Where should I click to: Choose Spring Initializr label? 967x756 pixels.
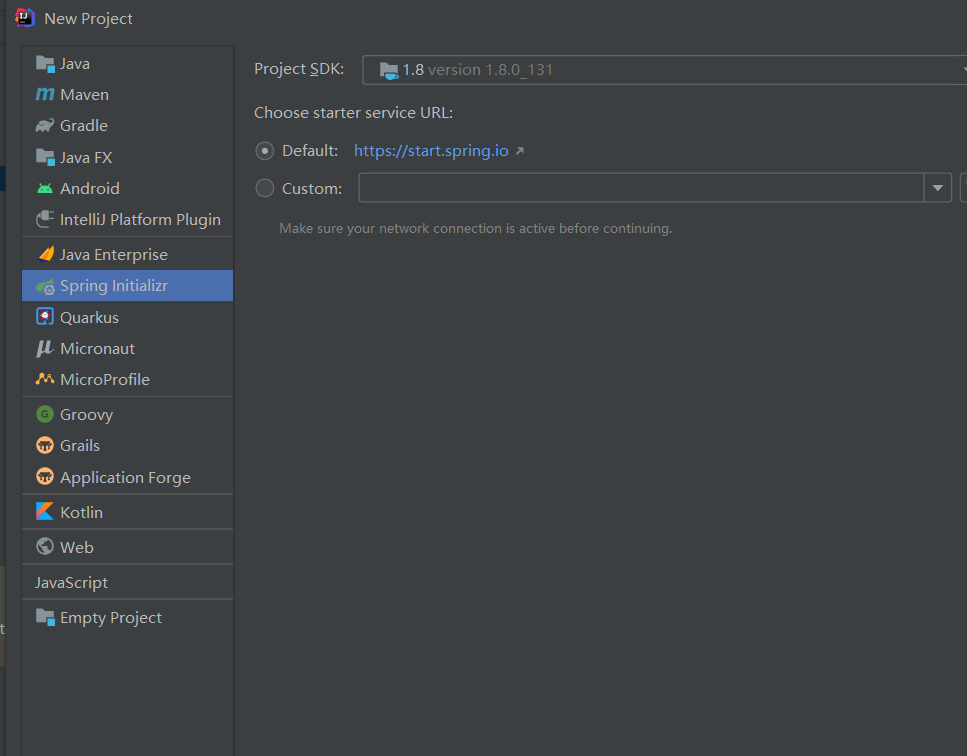tap(113, 286)
